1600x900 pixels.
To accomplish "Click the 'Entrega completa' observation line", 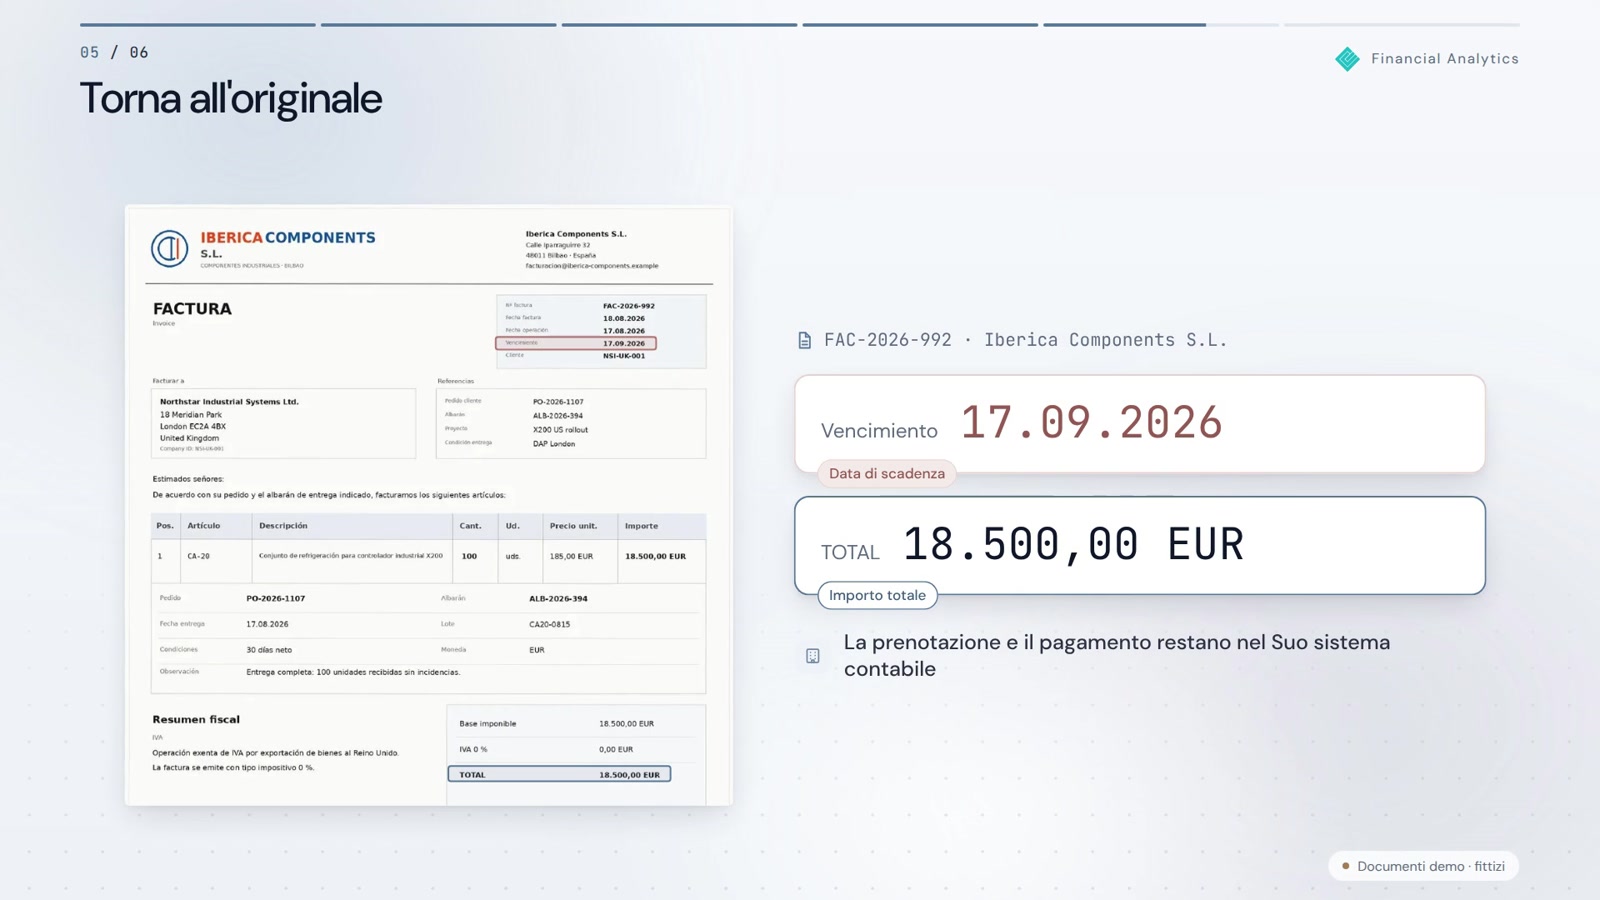I will [353, 672].
